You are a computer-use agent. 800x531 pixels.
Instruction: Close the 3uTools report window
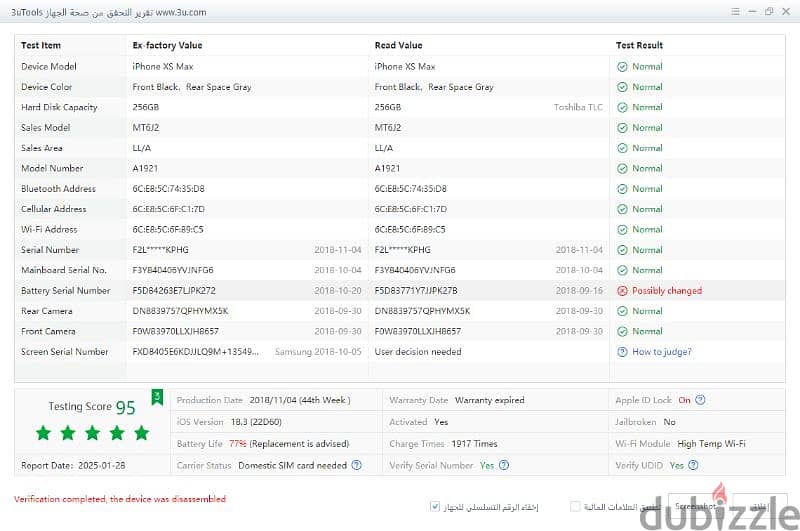tap(786, 12)
